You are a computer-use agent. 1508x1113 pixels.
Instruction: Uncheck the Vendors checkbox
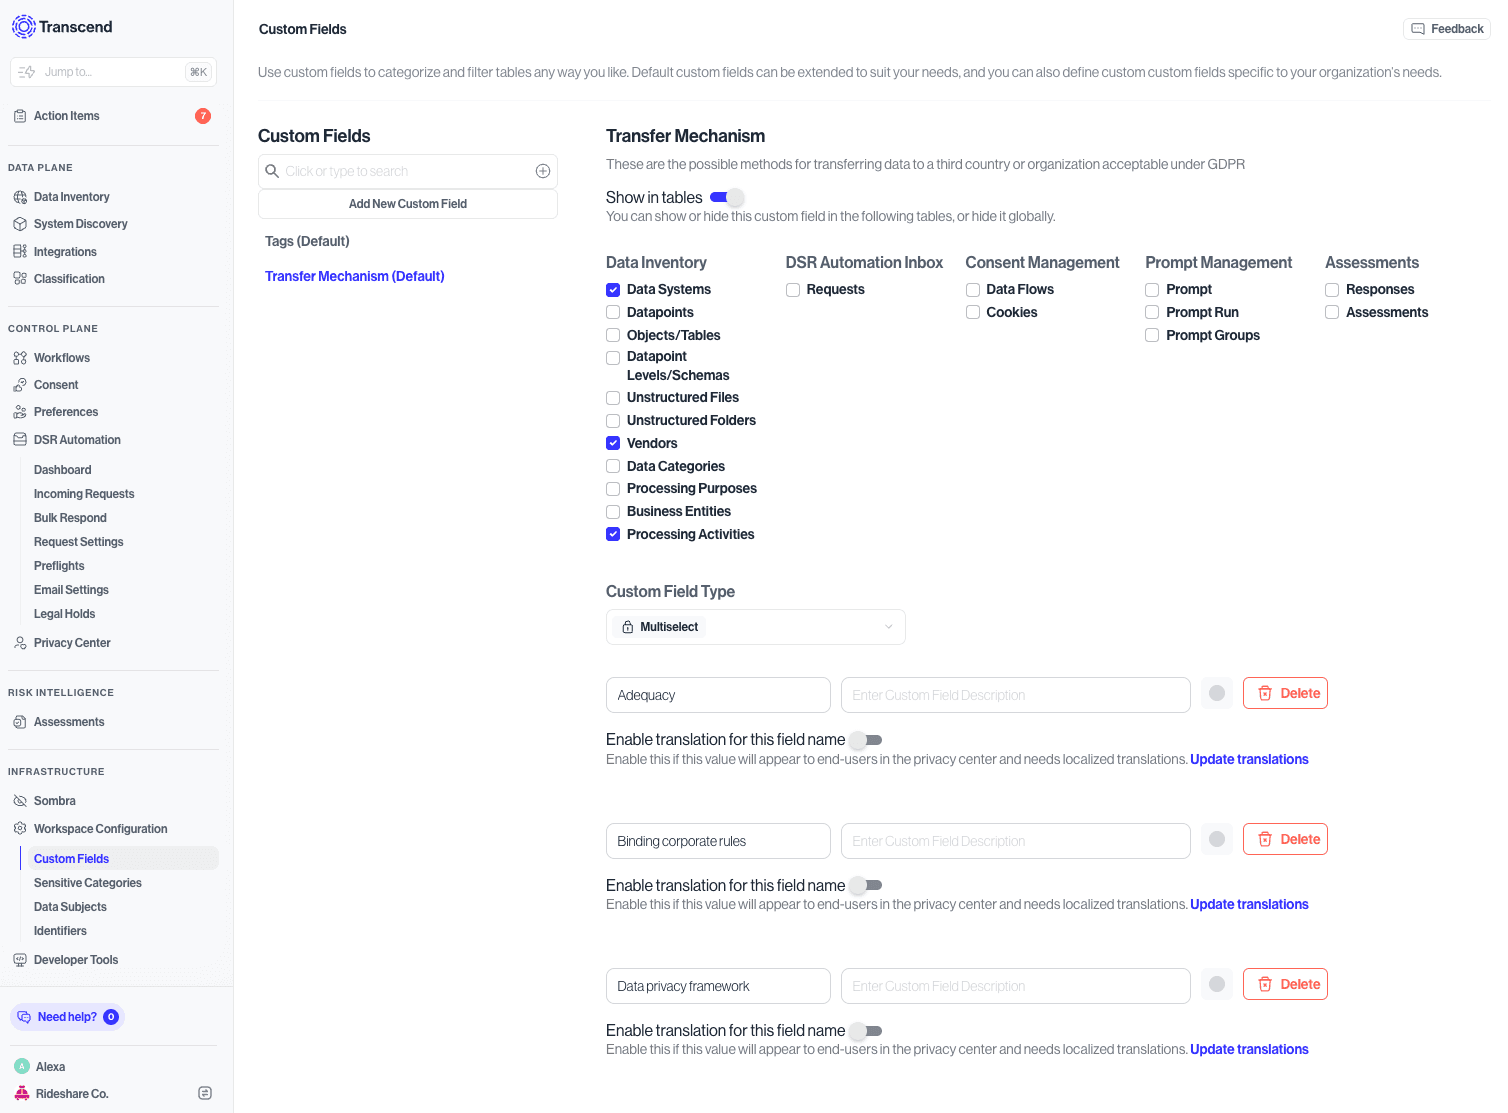click(613, 443)
